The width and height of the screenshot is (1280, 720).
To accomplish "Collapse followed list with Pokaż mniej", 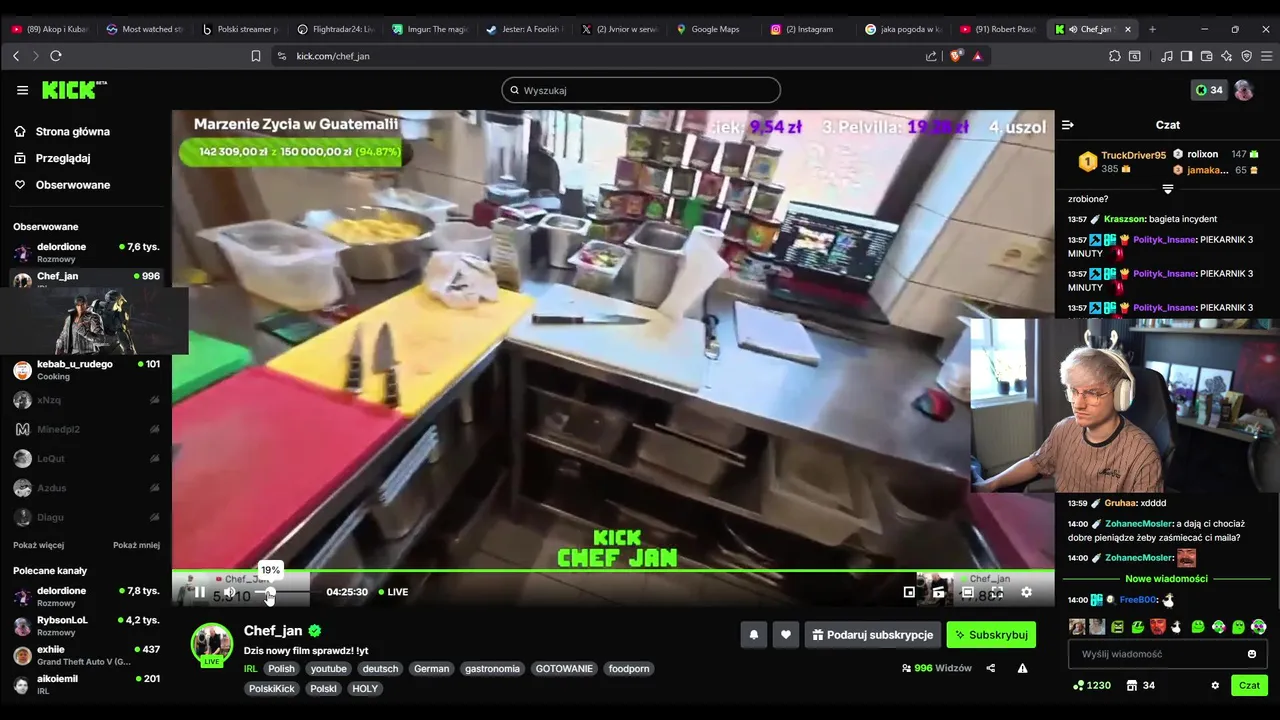I will point(136,545).
